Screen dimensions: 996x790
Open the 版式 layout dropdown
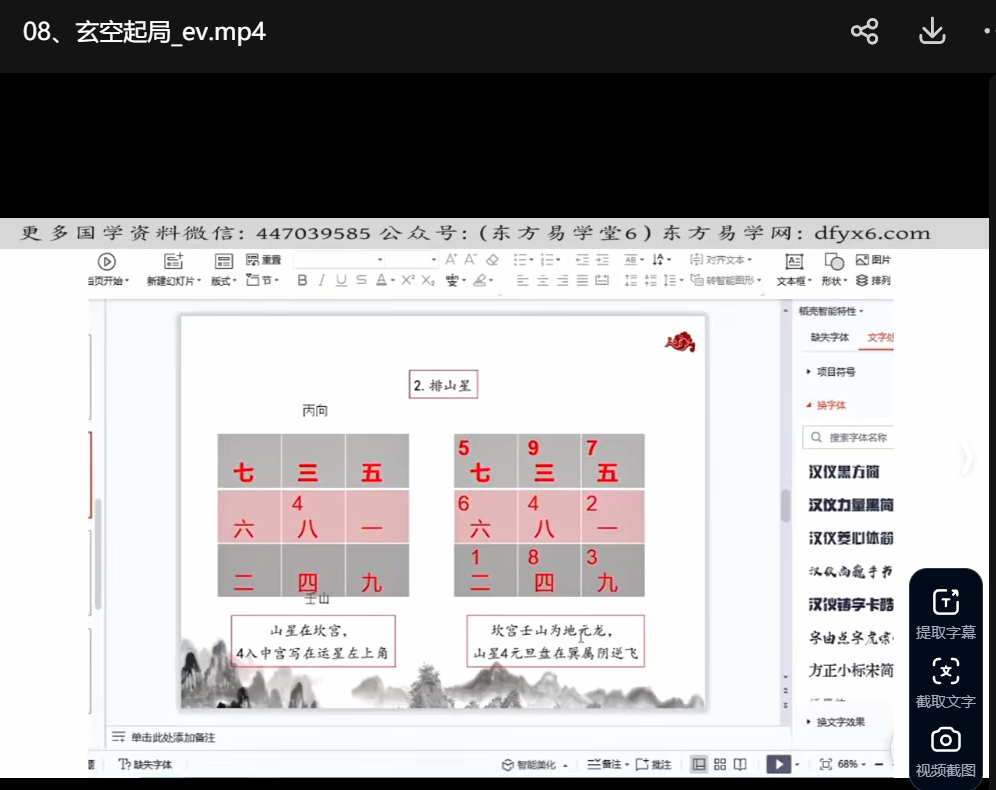tap(221, 281)
